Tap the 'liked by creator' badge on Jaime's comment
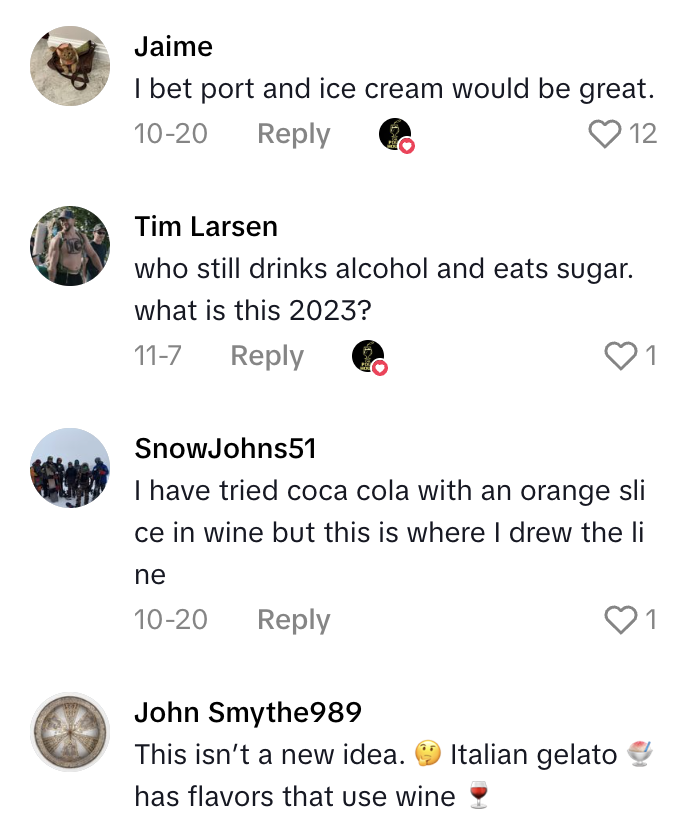 (395, 133)
